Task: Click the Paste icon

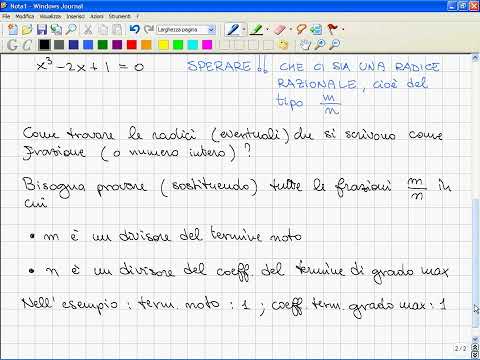Action: point(117,30)
